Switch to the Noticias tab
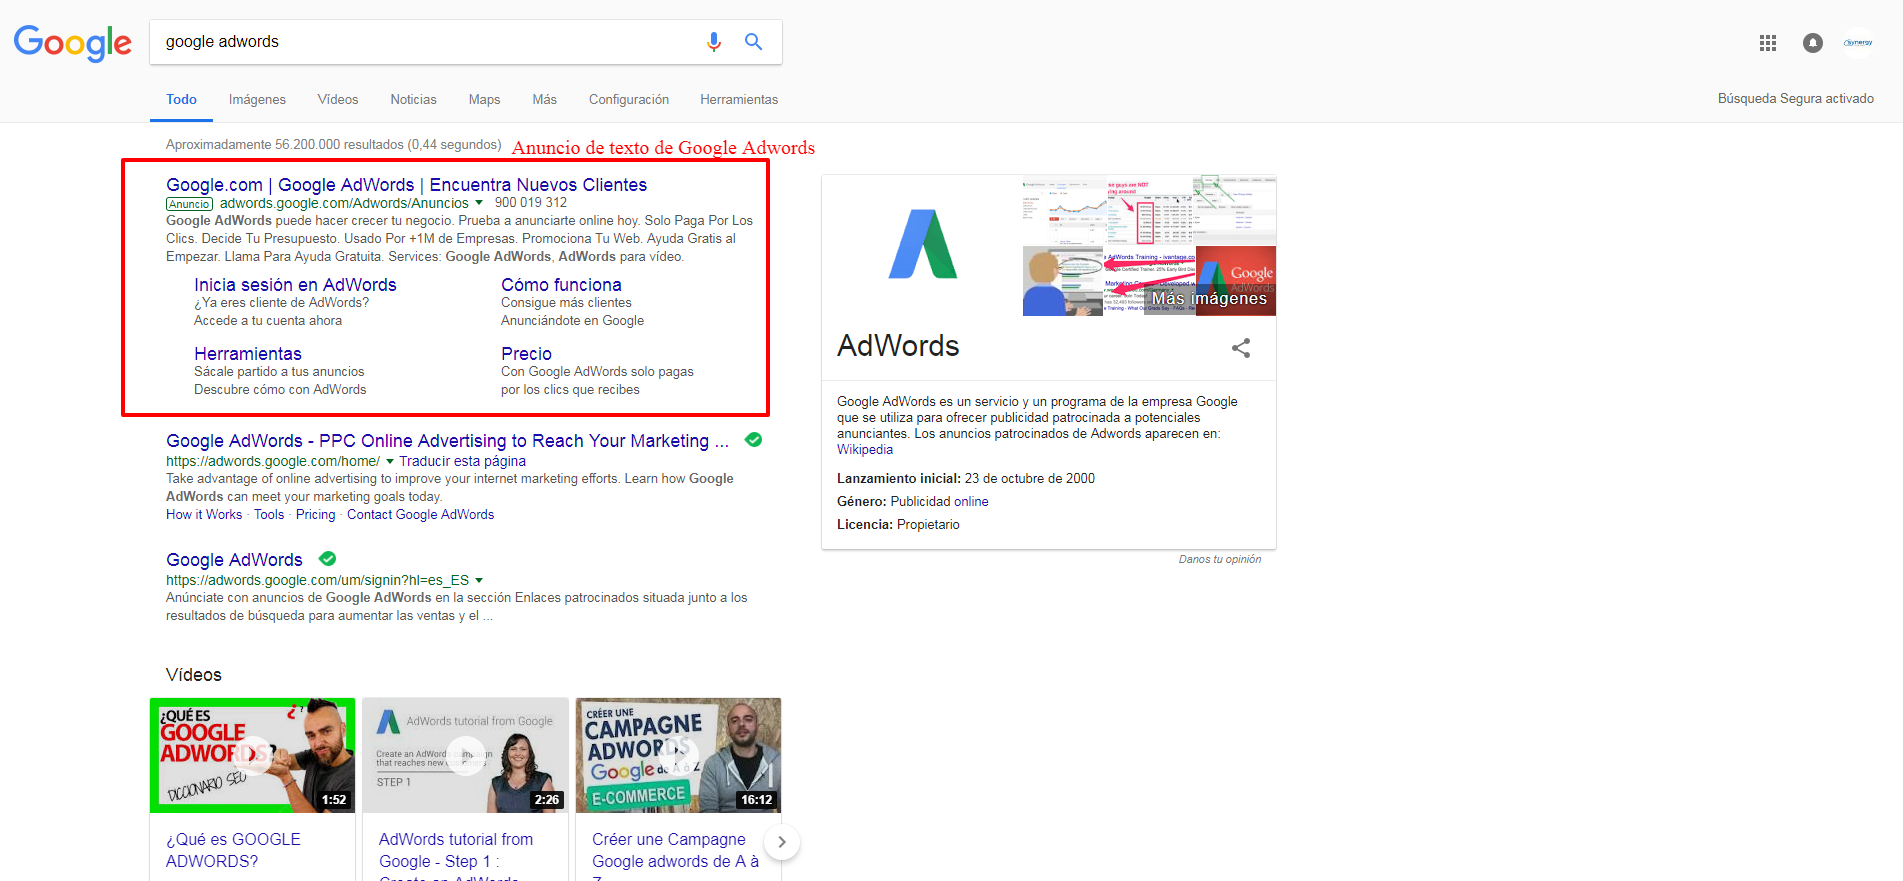This screenshot has height=881, width=1903. click(413, 99)
